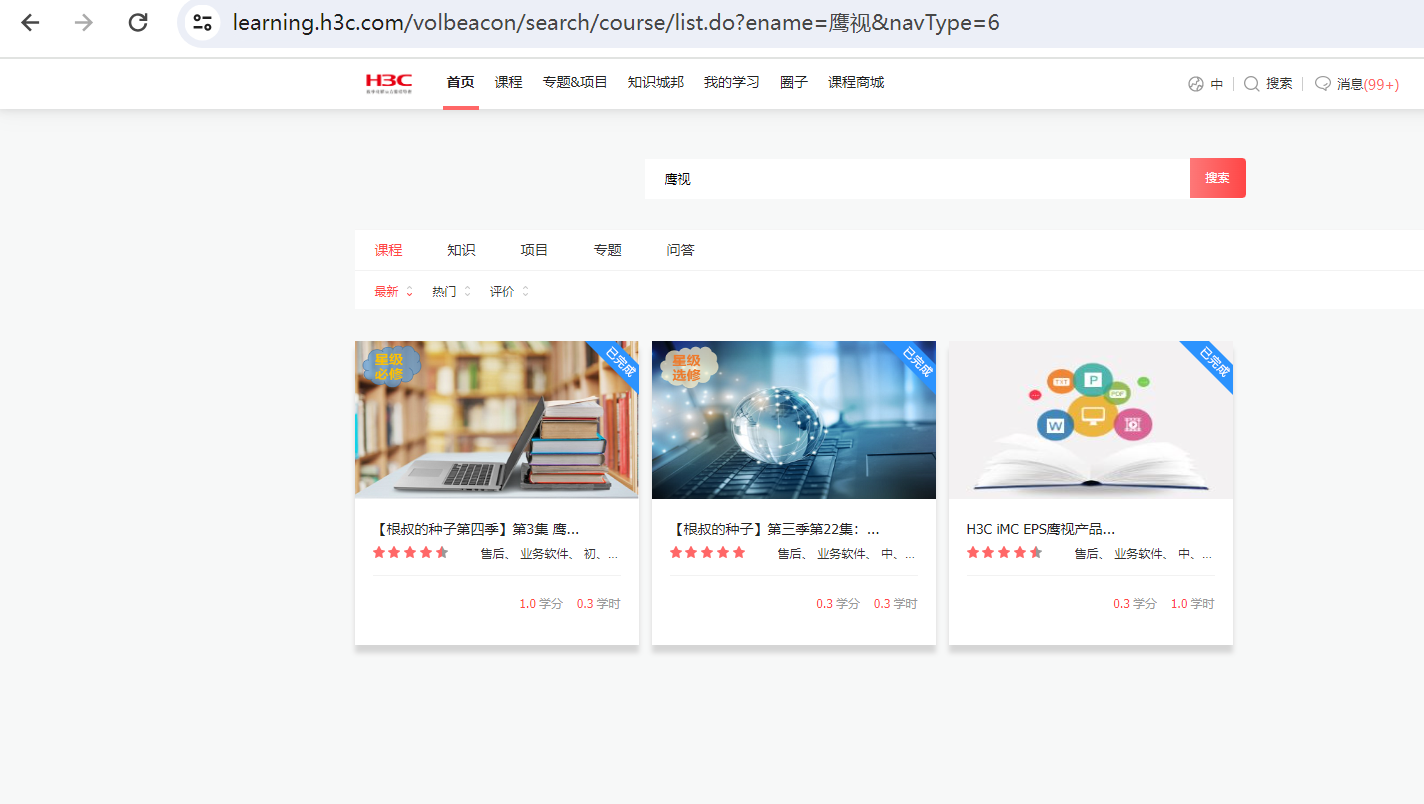Open 圈子 navigation item
Viewport: 1424px width, 804px height.
794,82
